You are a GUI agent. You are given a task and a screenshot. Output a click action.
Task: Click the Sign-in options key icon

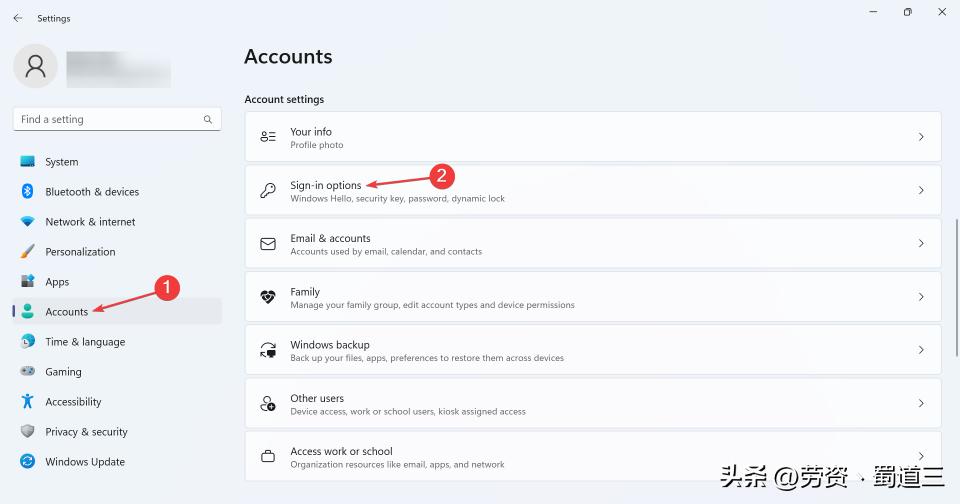click(x=268, y=191)
